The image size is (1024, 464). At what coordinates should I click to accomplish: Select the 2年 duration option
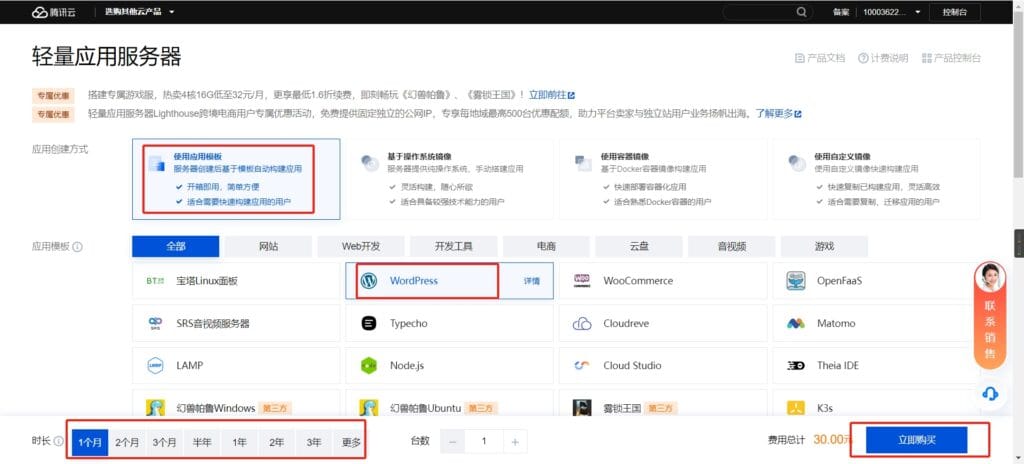pos(276,442)
